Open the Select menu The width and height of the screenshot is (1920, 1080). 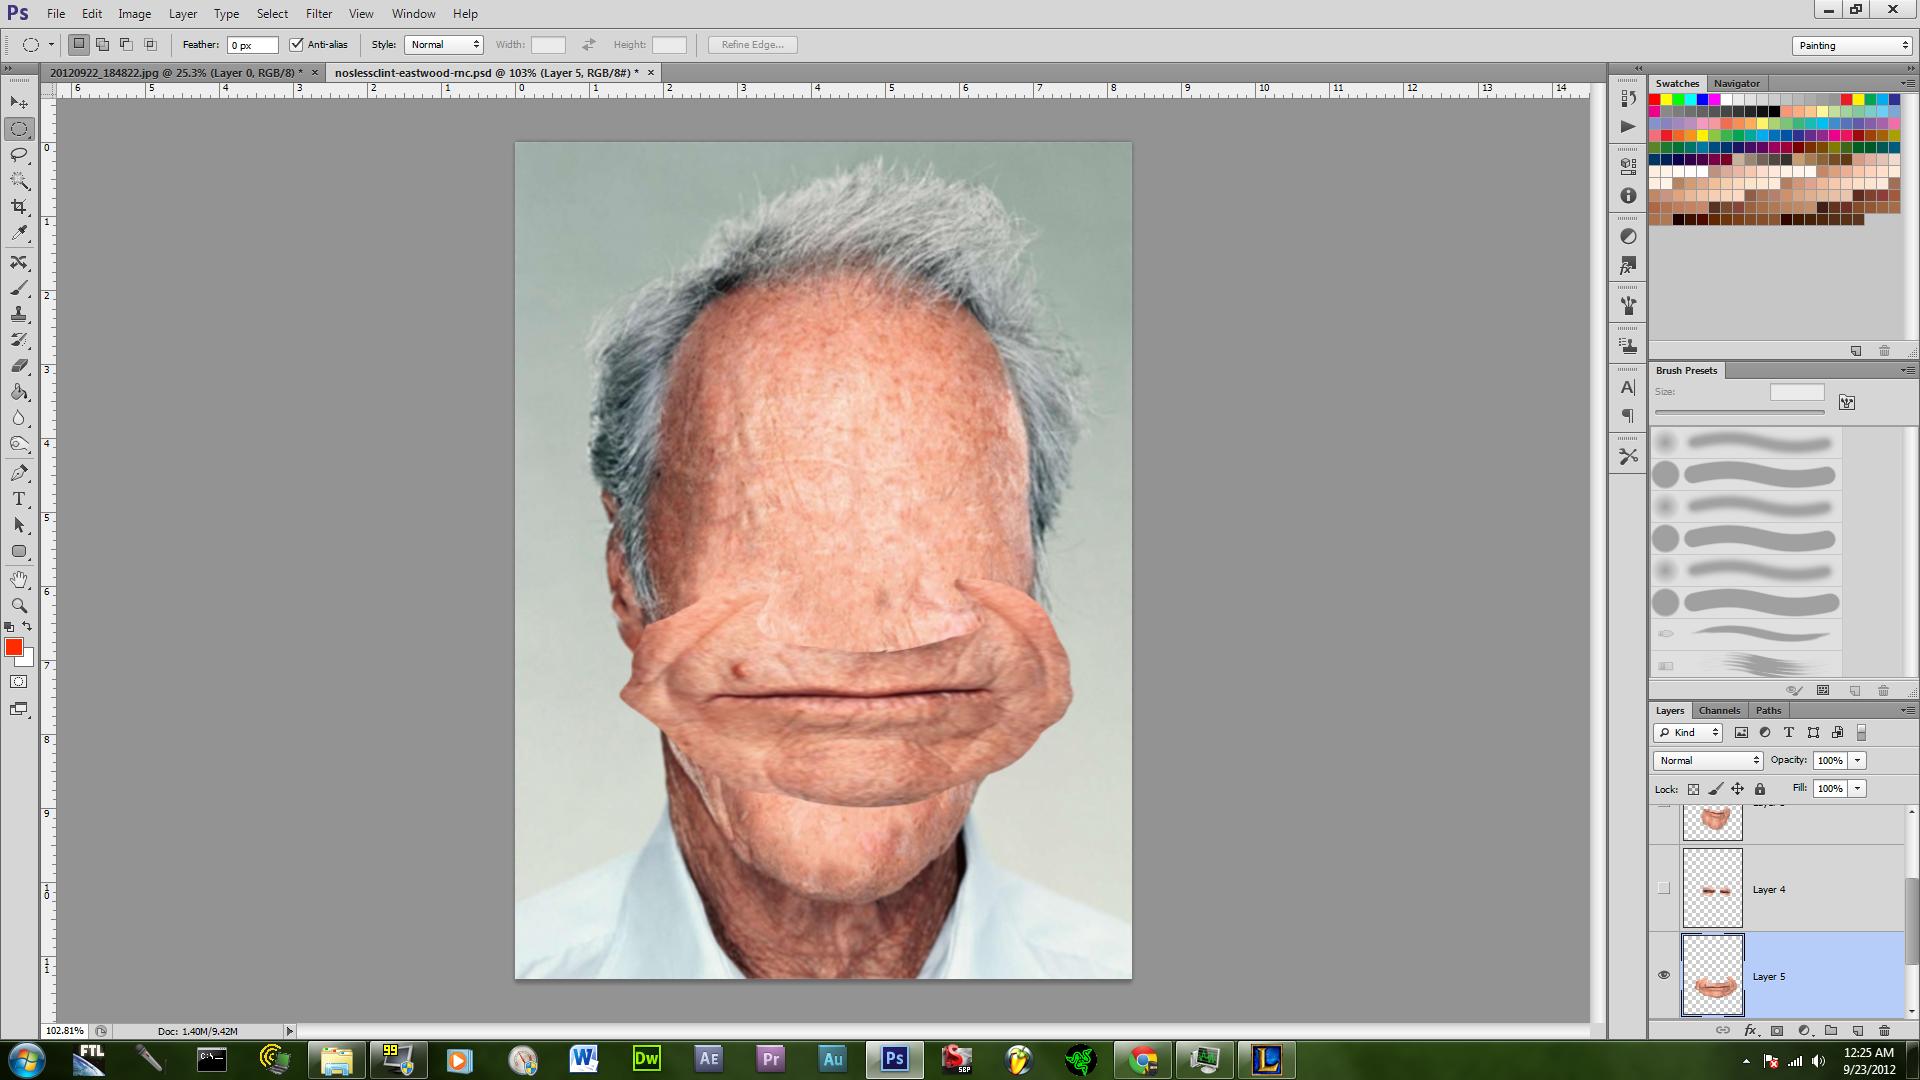tap(272, 14)
